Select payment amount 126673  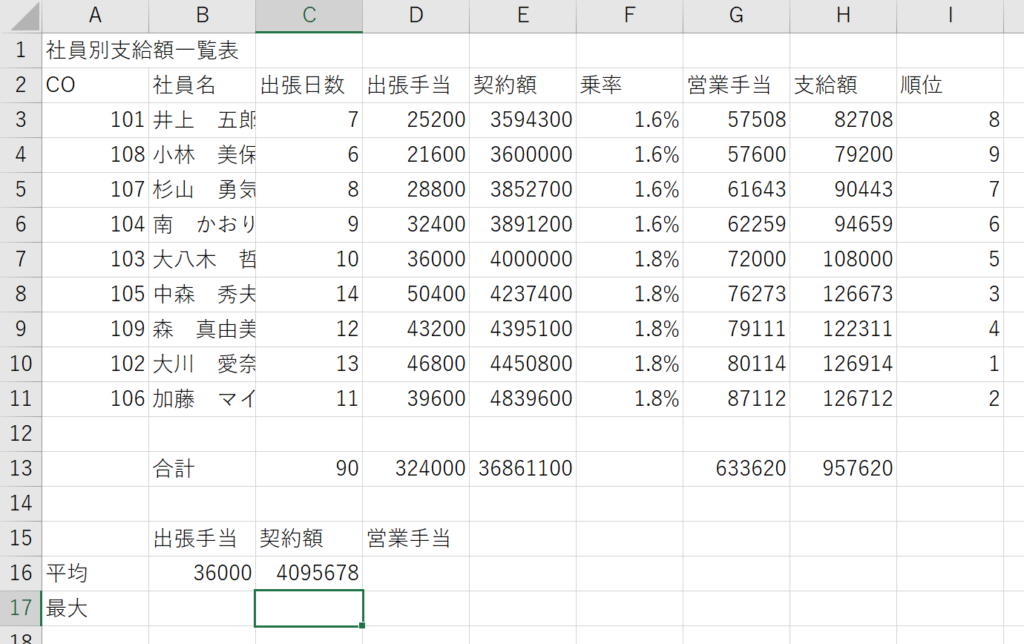(x=843, y=294)
